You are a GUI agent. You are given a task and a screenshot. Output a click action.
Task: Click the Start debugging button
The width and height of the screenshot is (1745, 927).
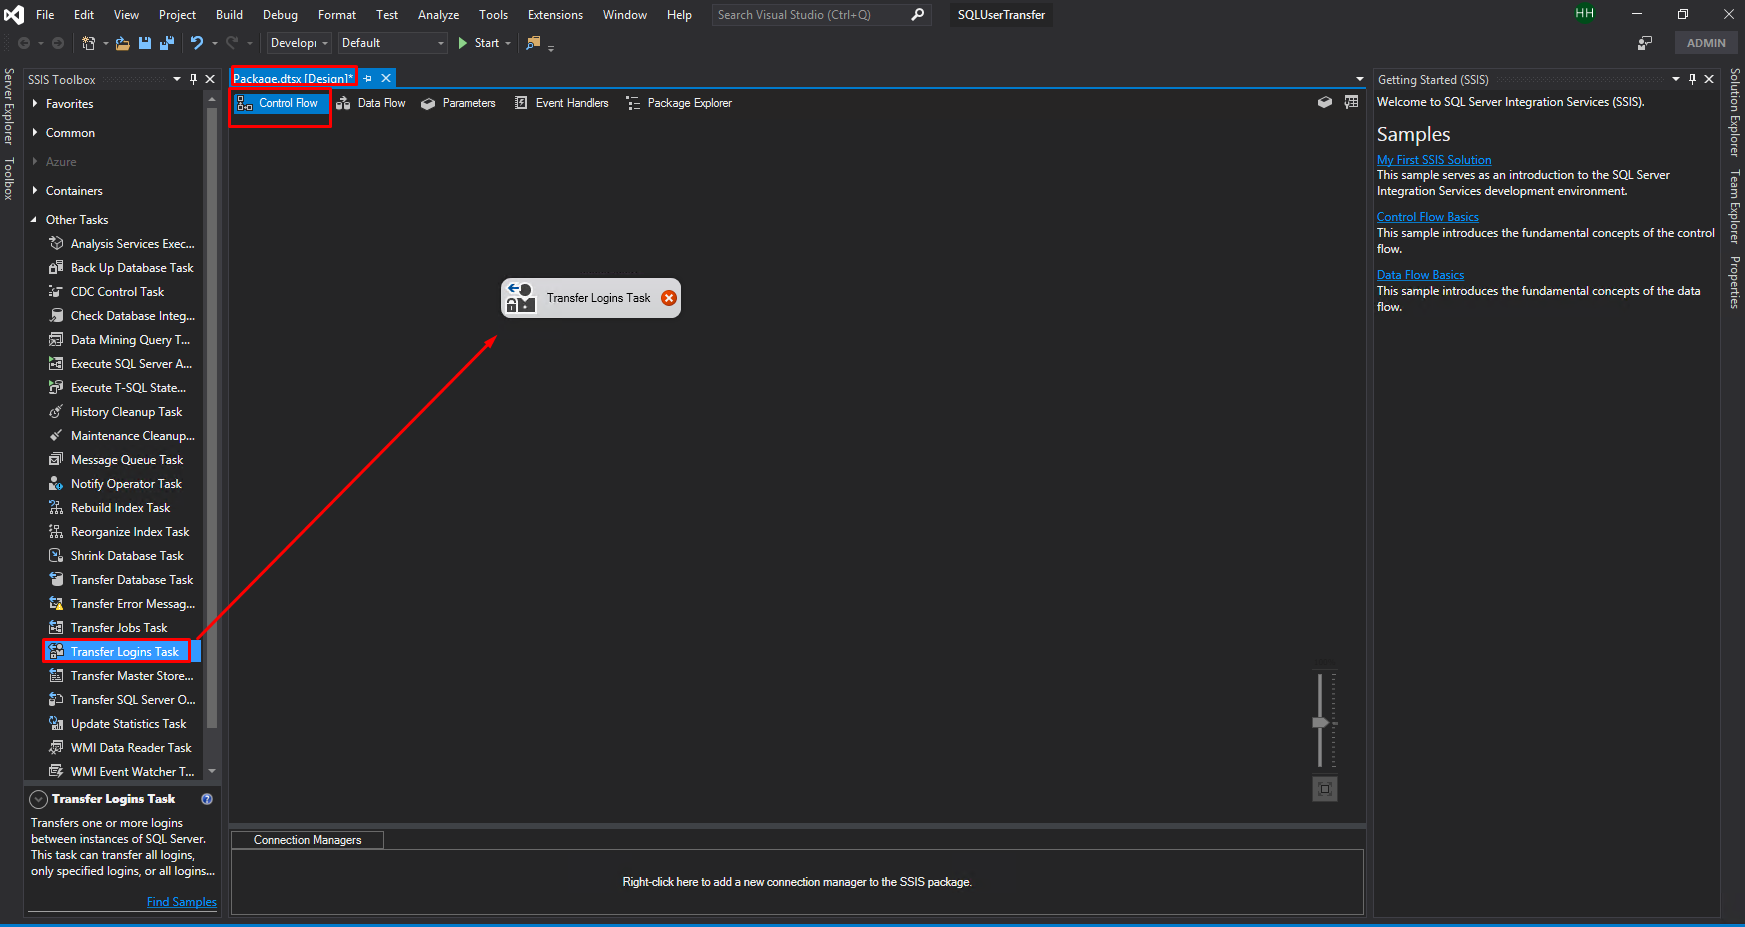coord(479,43)
